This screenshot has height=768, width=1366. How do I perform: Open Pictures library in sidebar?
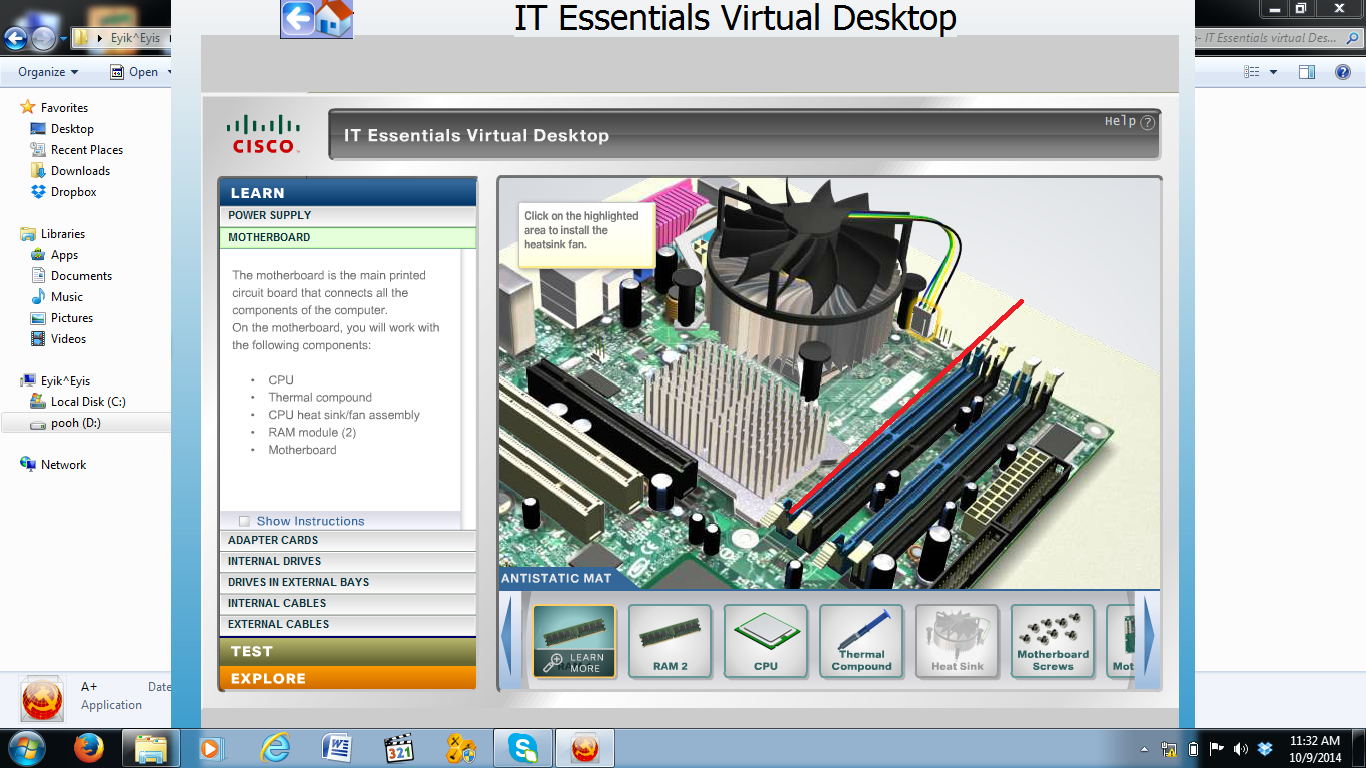tap(72, 318)
